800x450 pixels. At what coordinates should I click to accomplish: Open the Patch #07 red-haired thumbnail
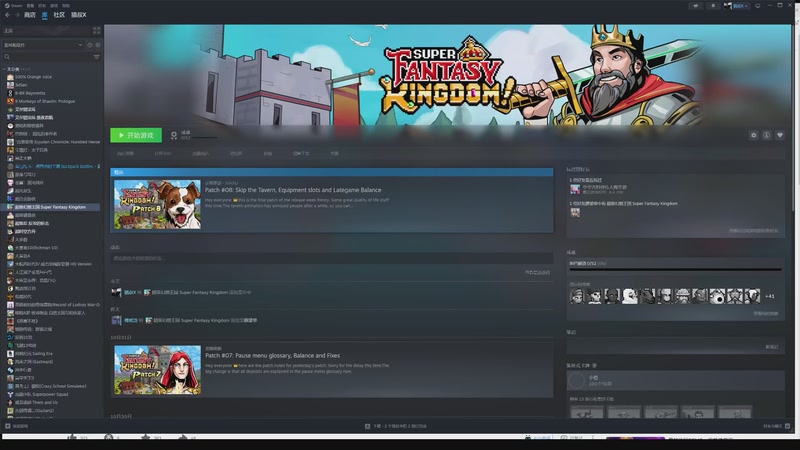pyautogui.click(x=158, y=370)
